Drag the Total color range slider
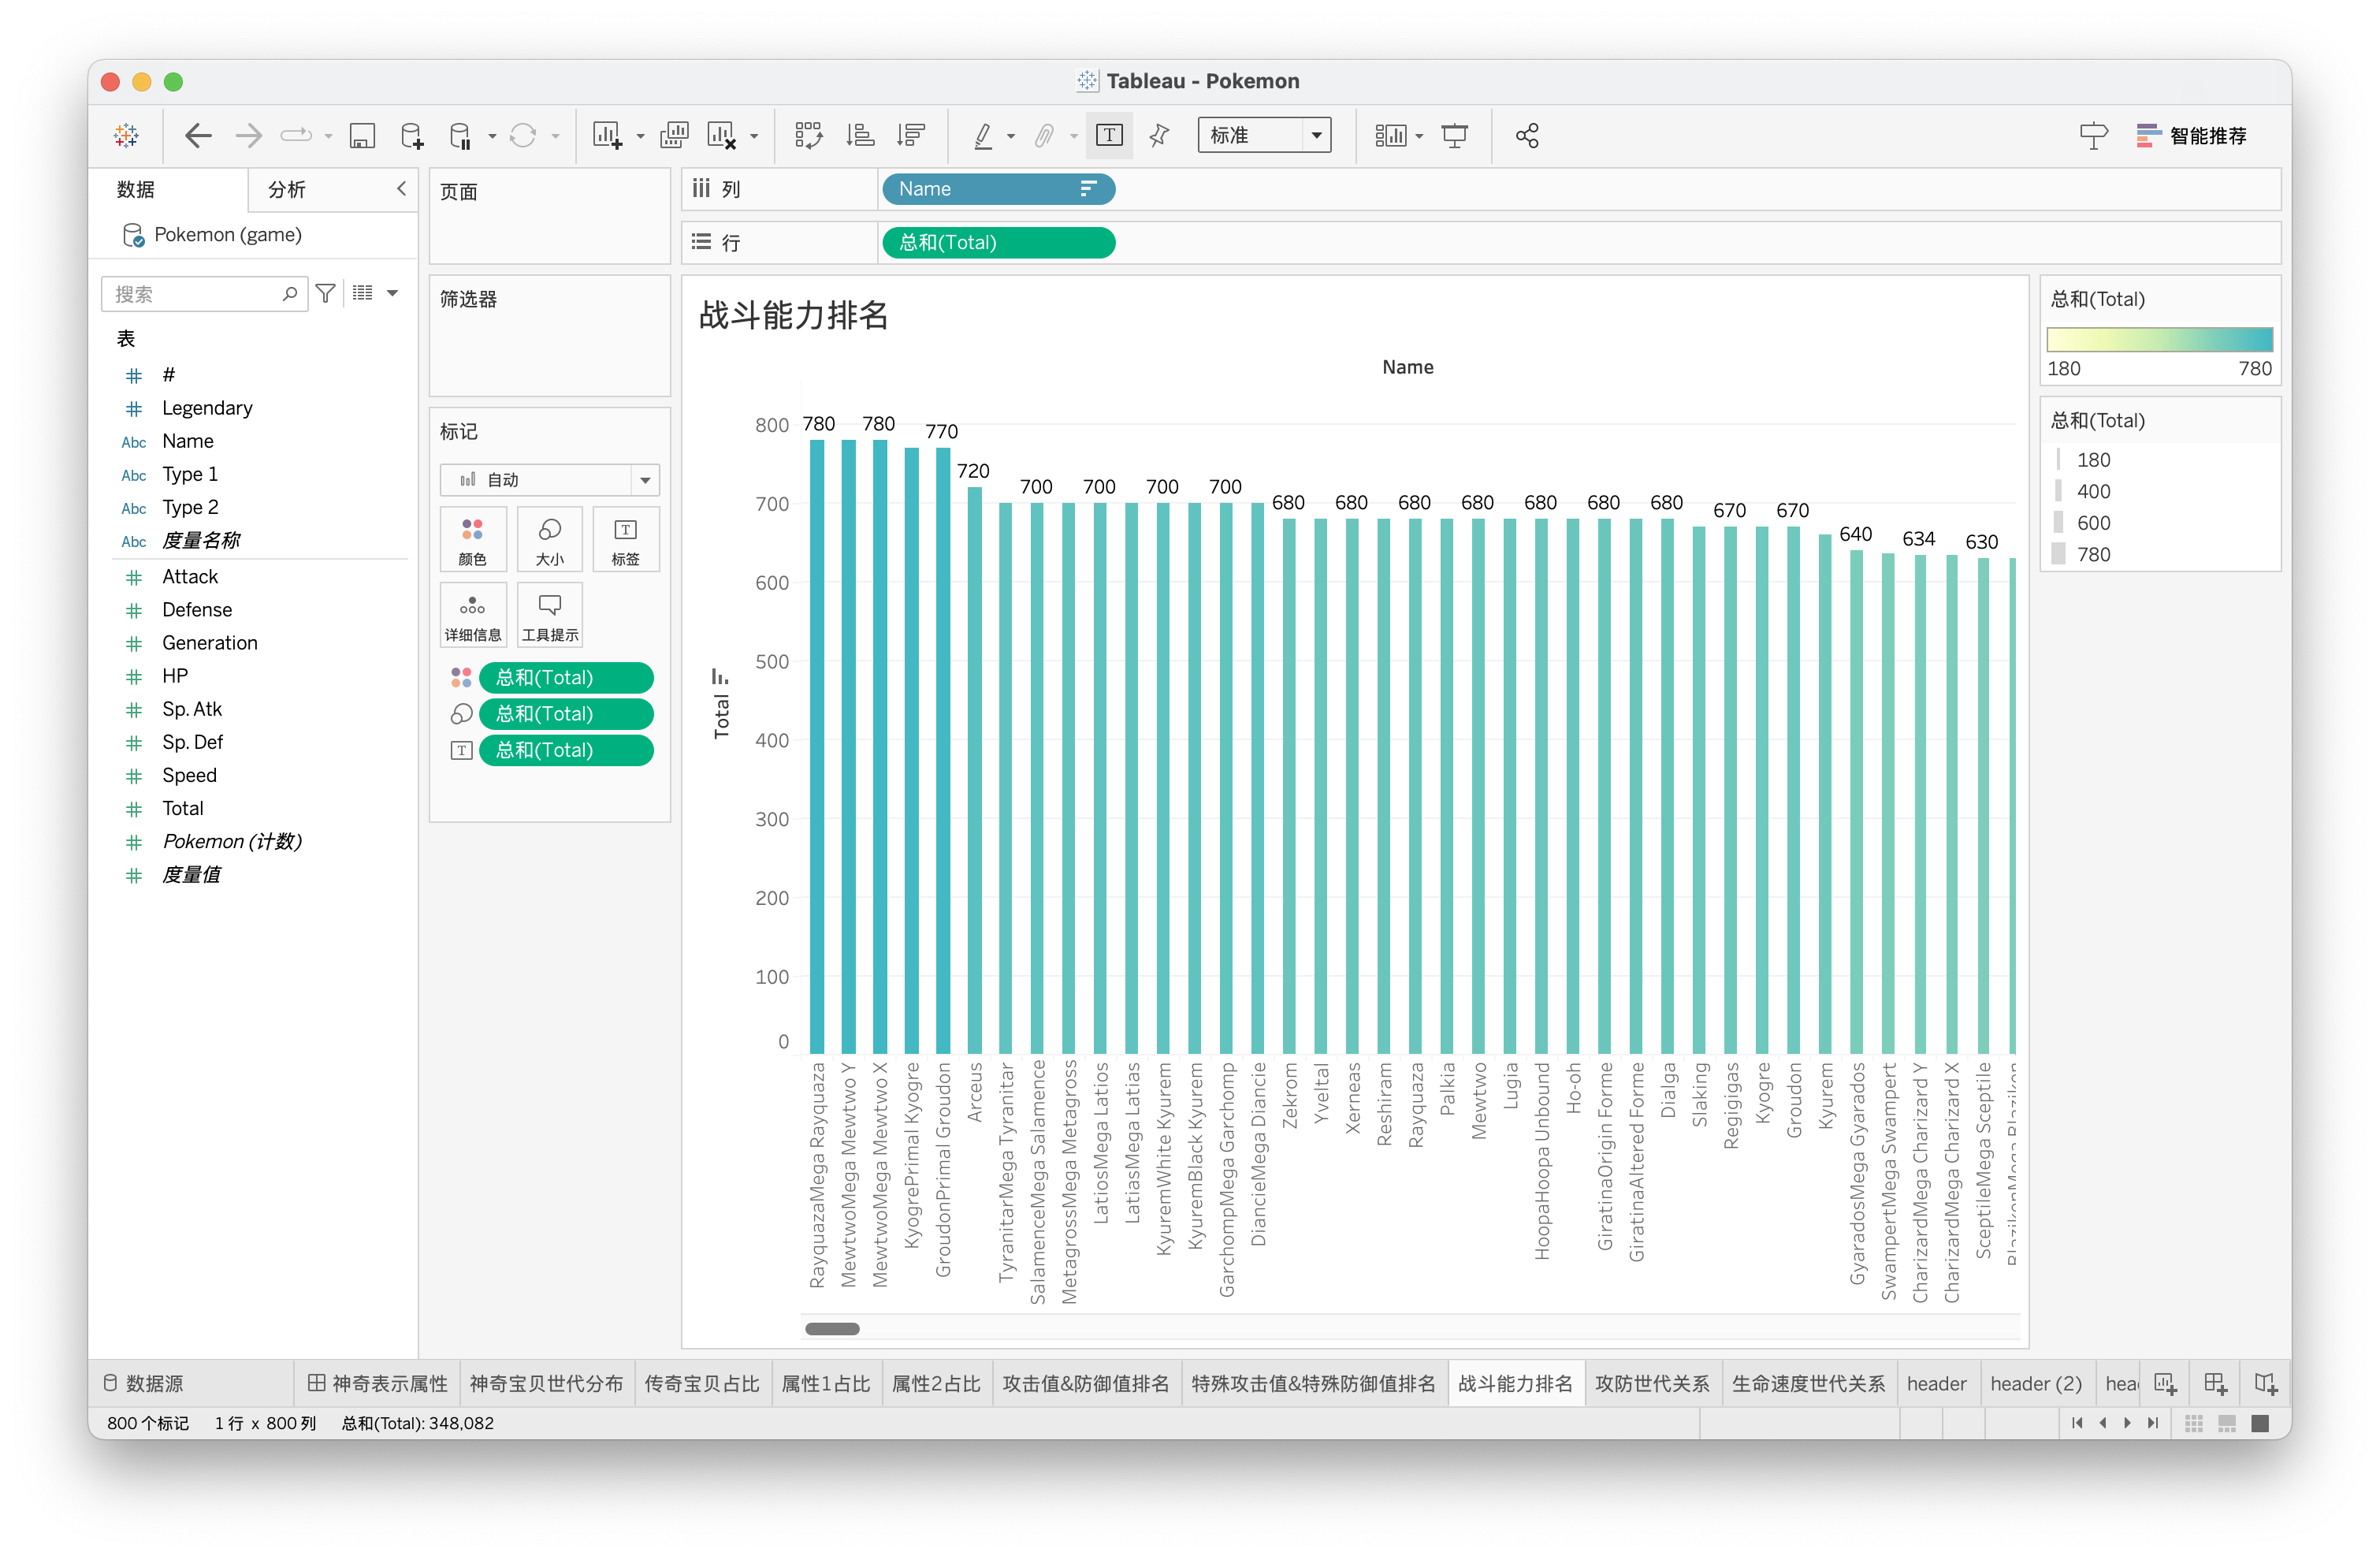The width and height of the screenshot is (2380, 1556). (x=2159, y=341)
